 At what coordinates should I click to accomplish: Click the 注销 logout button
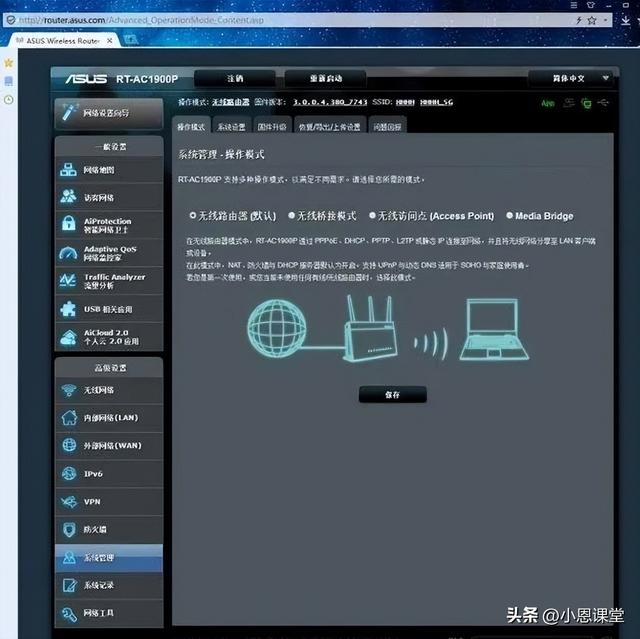(235, 78)
